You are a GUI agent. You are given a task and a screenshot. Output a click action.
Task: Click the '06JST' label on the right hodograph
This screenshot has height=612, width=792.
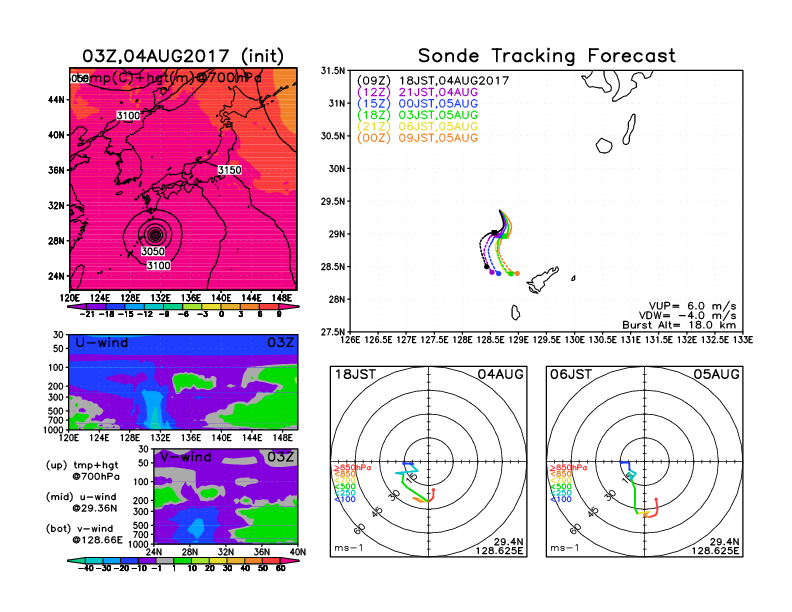[x=571, y=375]
